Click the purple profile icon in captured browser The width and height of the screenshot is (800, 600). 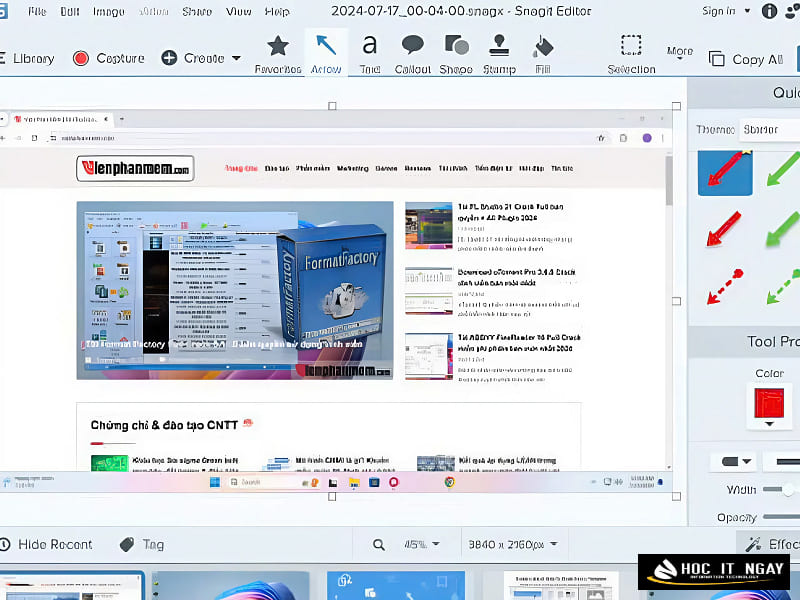647,138
